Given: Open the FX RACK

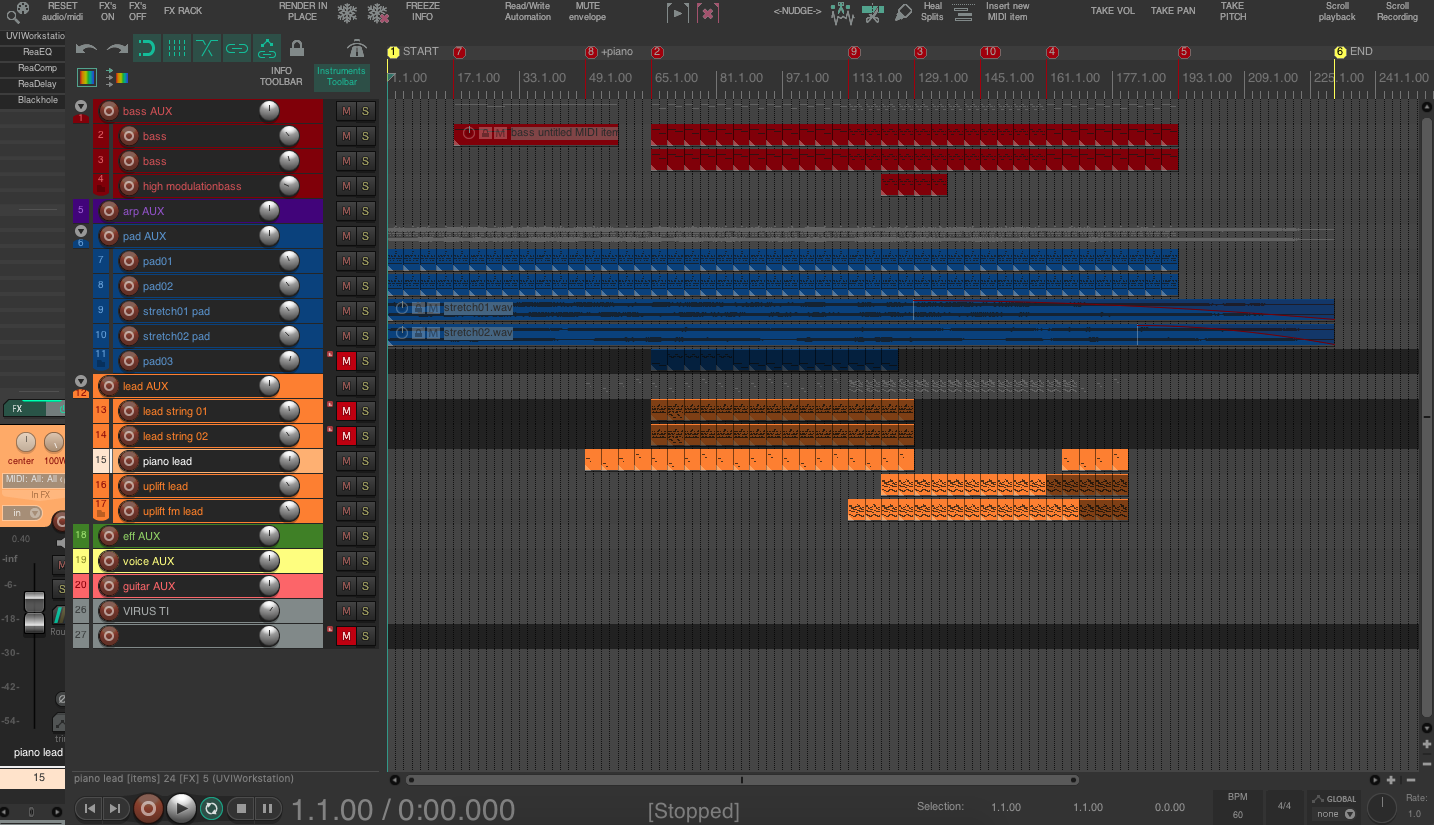Looking at the screenshot, I should click(183, 11).
